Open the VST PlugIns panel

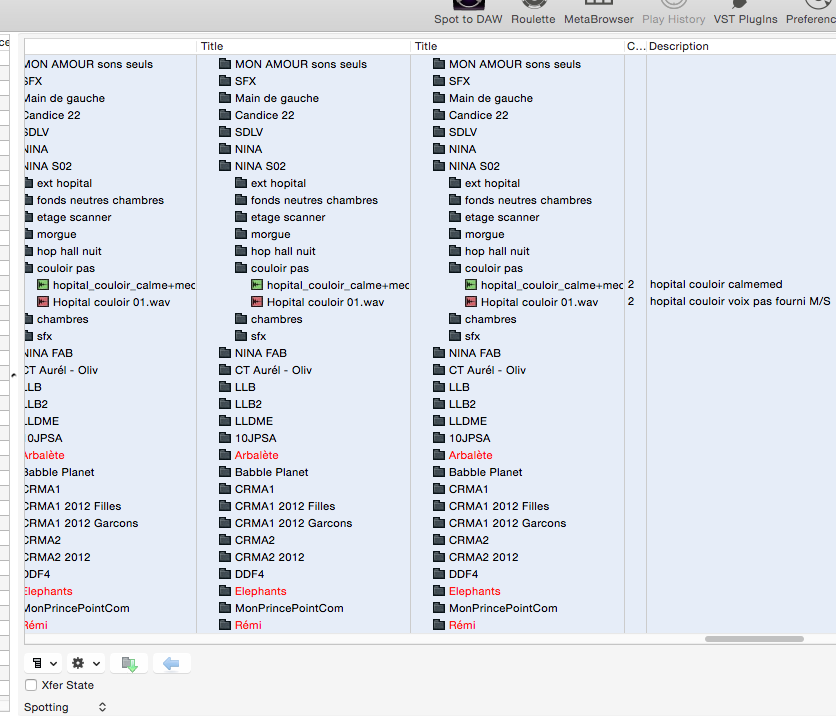(x=745, y=13)
